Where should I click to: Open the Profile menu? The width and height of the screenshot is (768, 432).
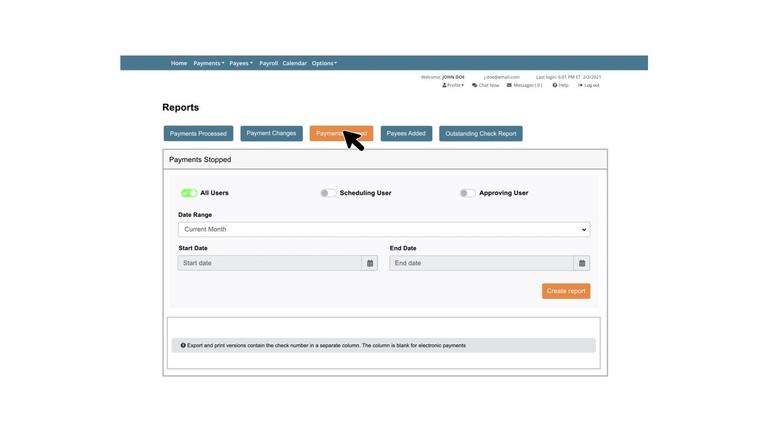coord(453,85)
